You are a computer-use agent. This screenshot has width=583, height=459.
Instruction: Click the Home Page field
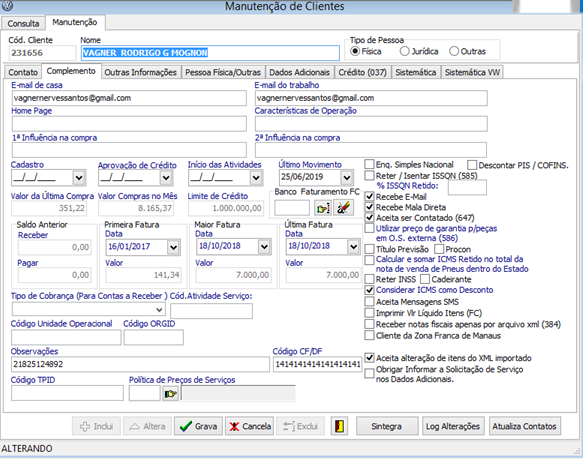(129, 124)
